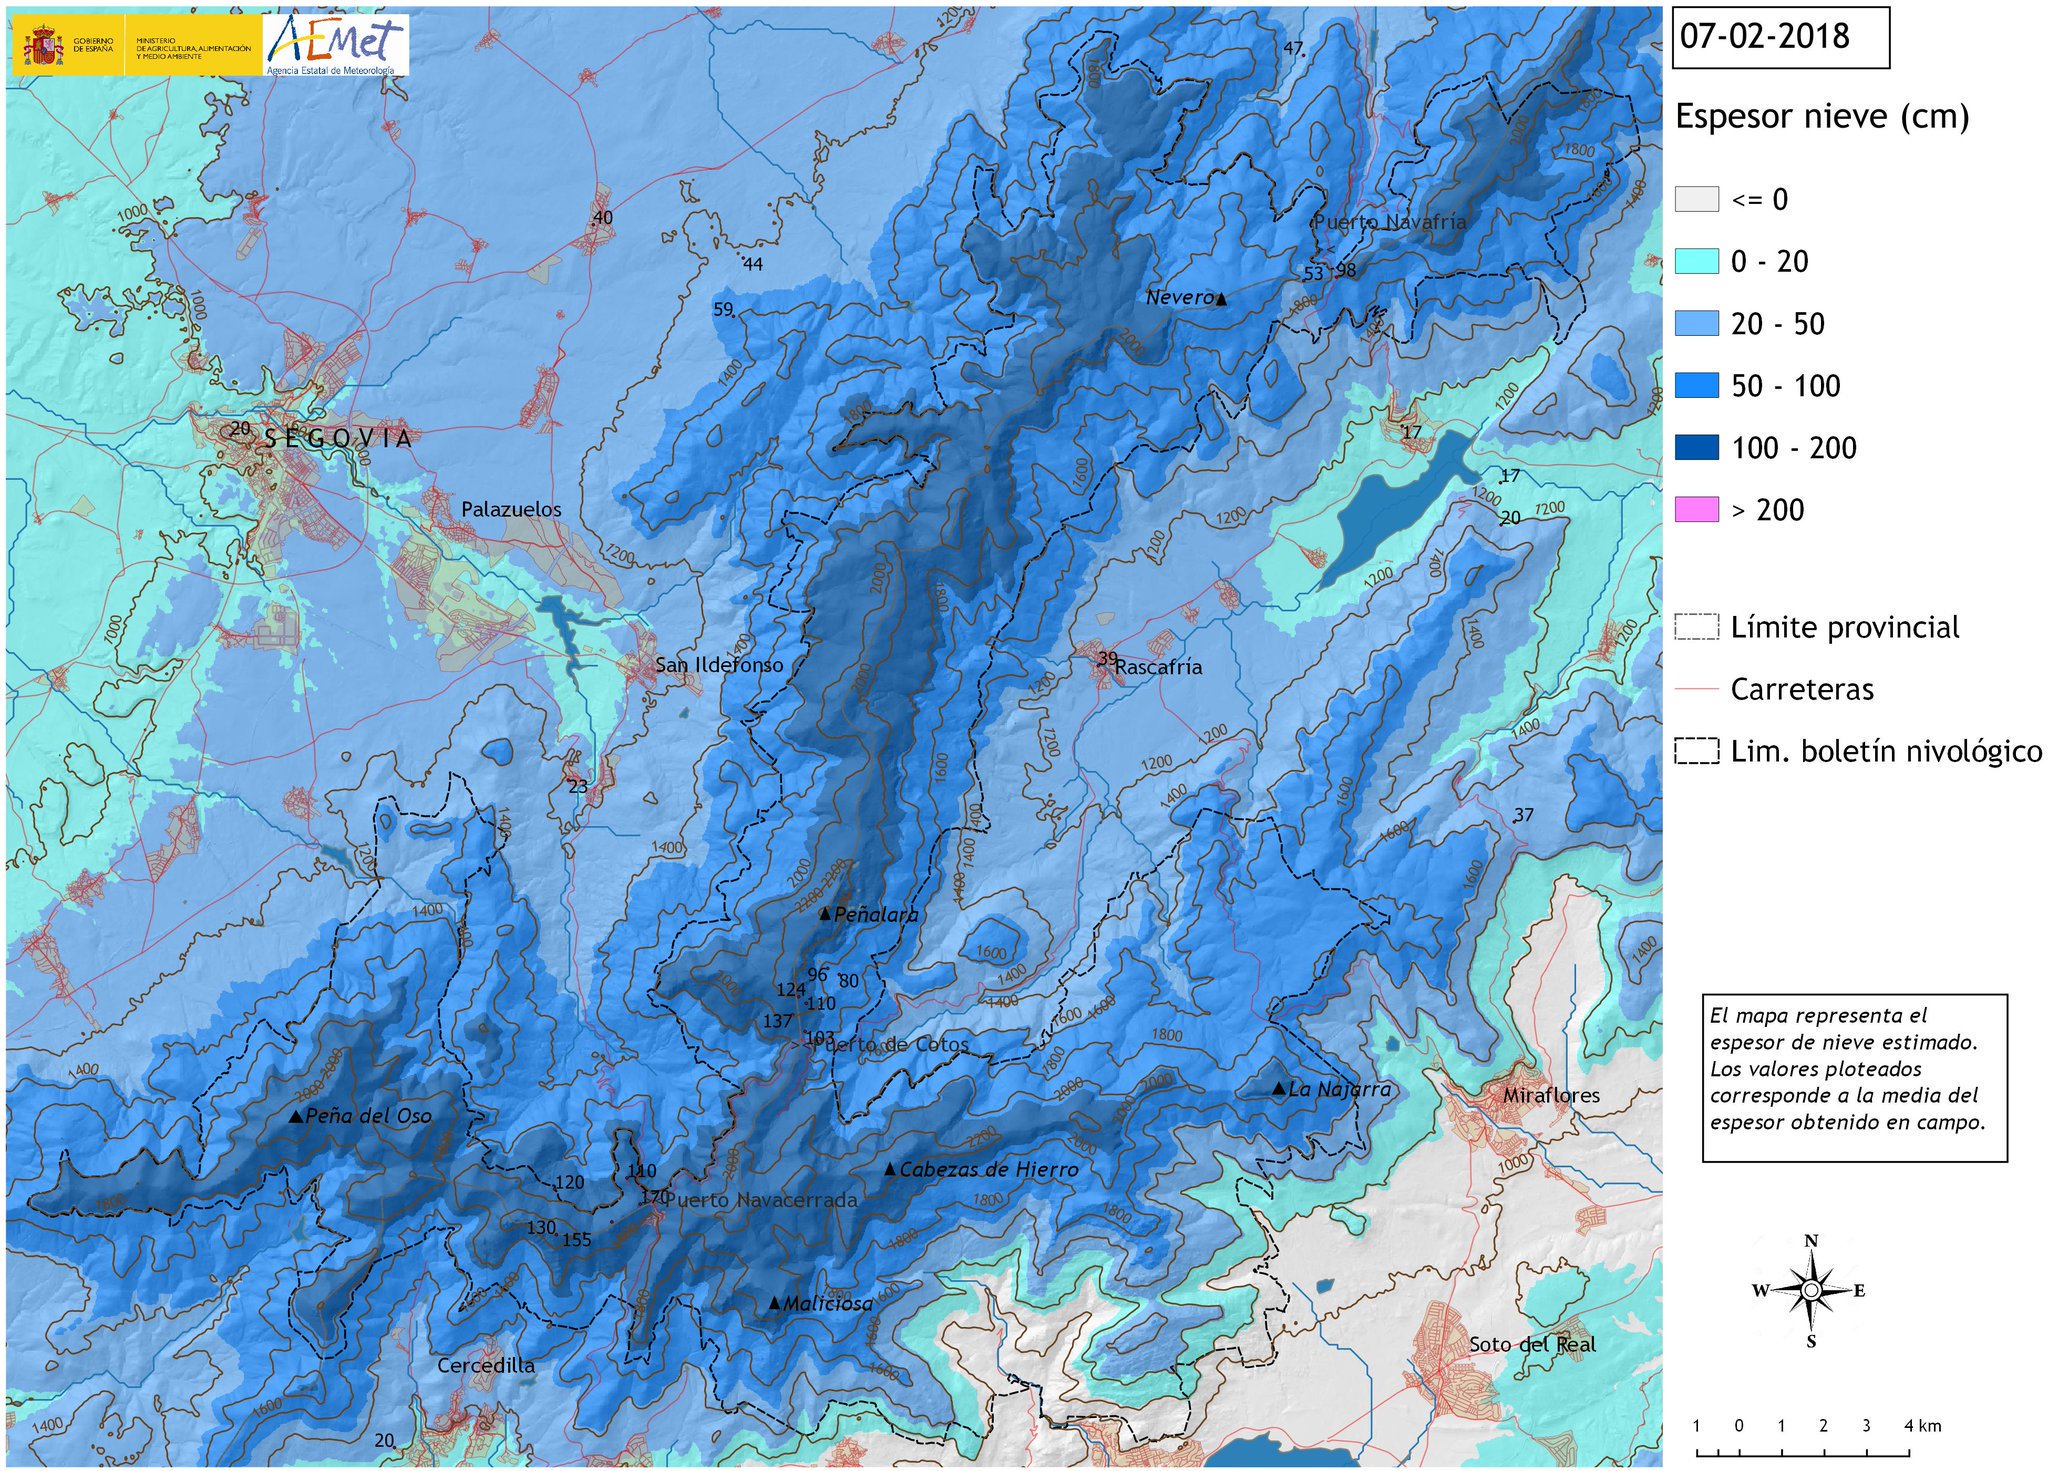Screen dimensions: 2048x1471
Task: Click the Peña del Oso peak marker
Action: click(x=295, y=1116)
